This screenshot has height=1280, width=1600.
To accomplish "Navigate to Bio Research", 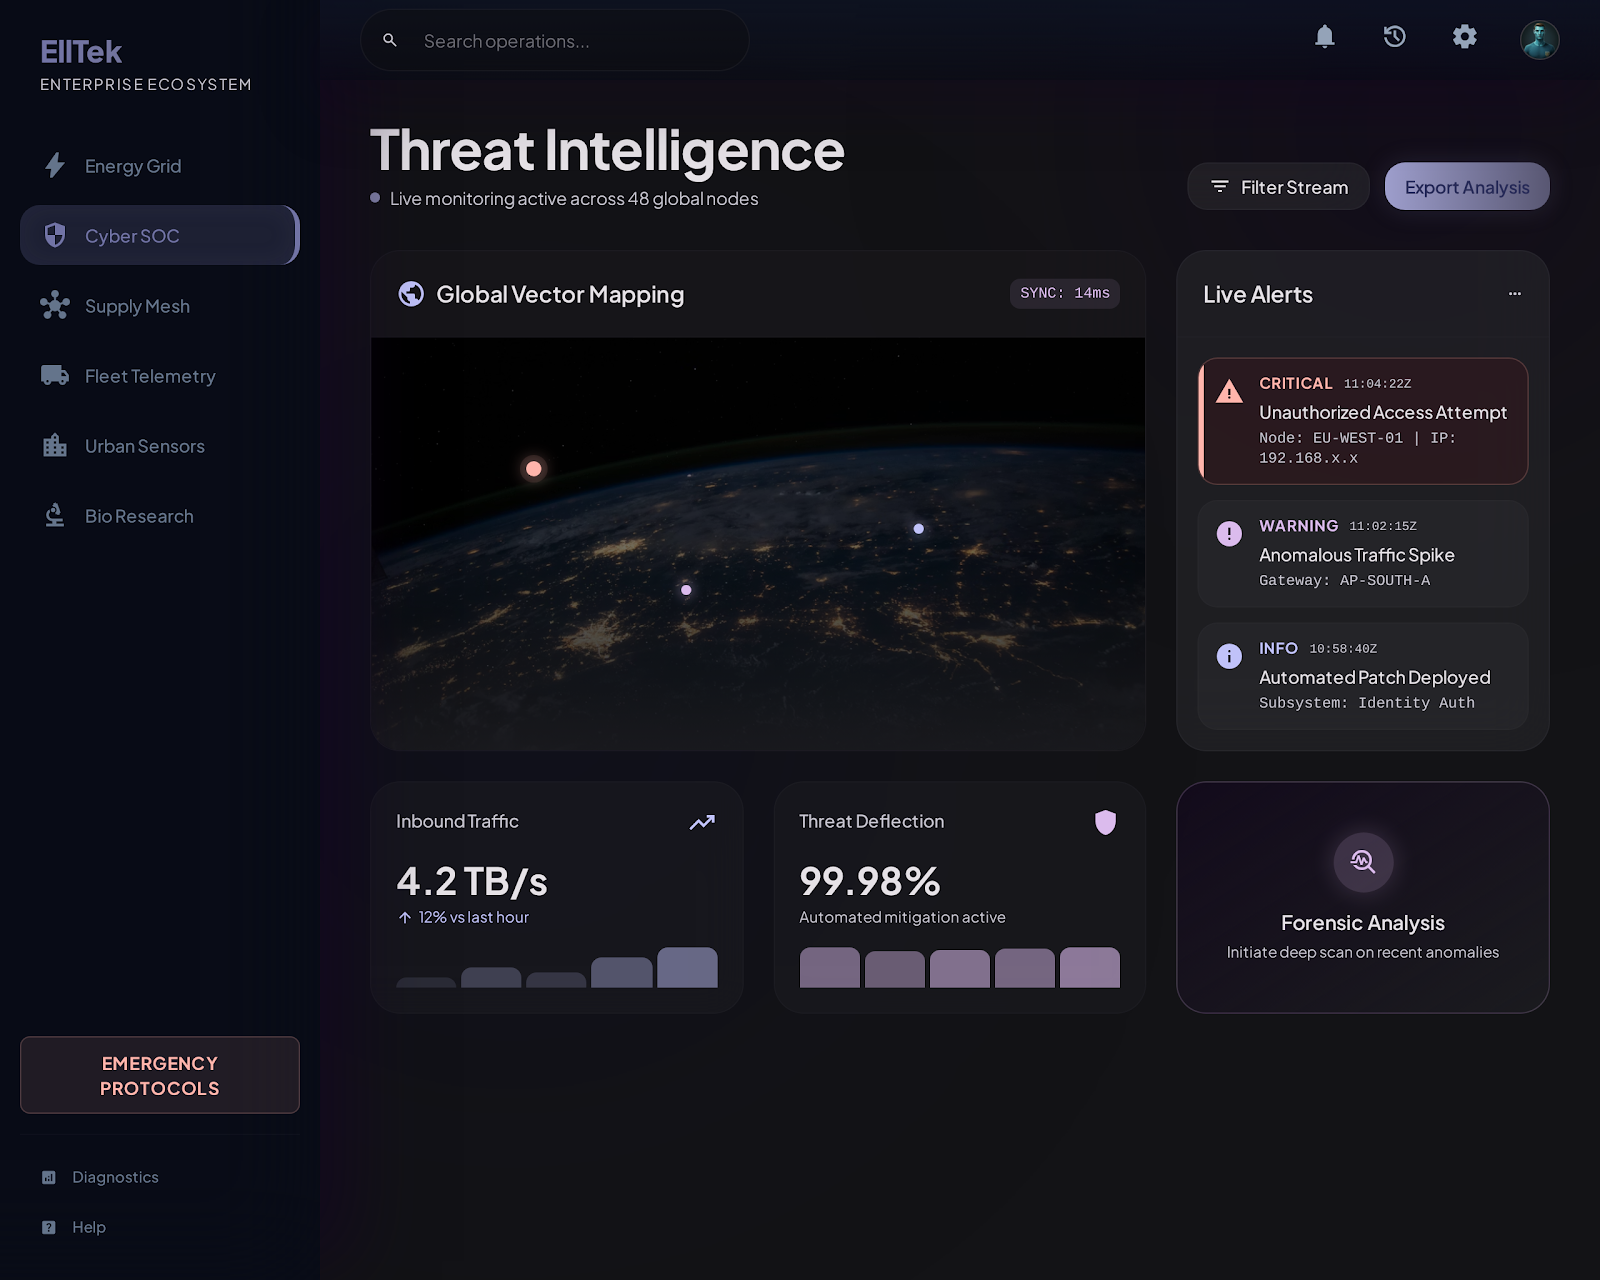I will click(x=139, y=516).
